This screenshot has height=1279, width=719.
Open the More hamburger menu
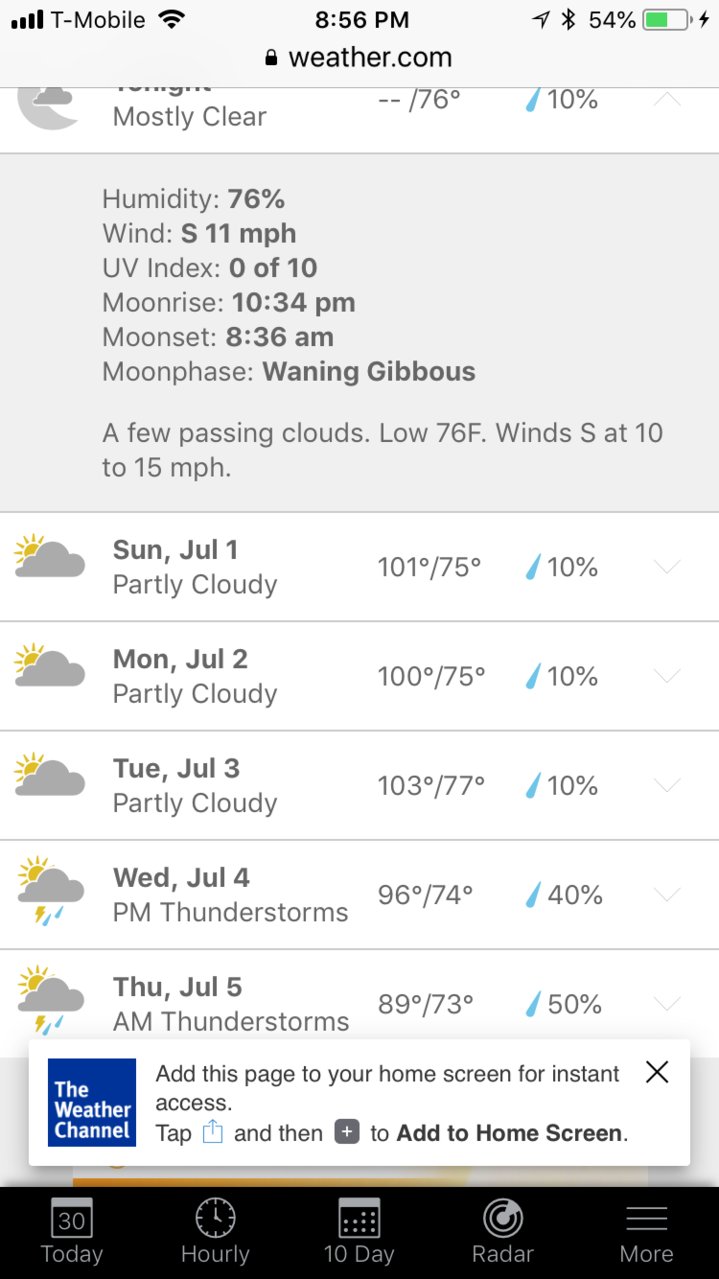point(646,1218)
